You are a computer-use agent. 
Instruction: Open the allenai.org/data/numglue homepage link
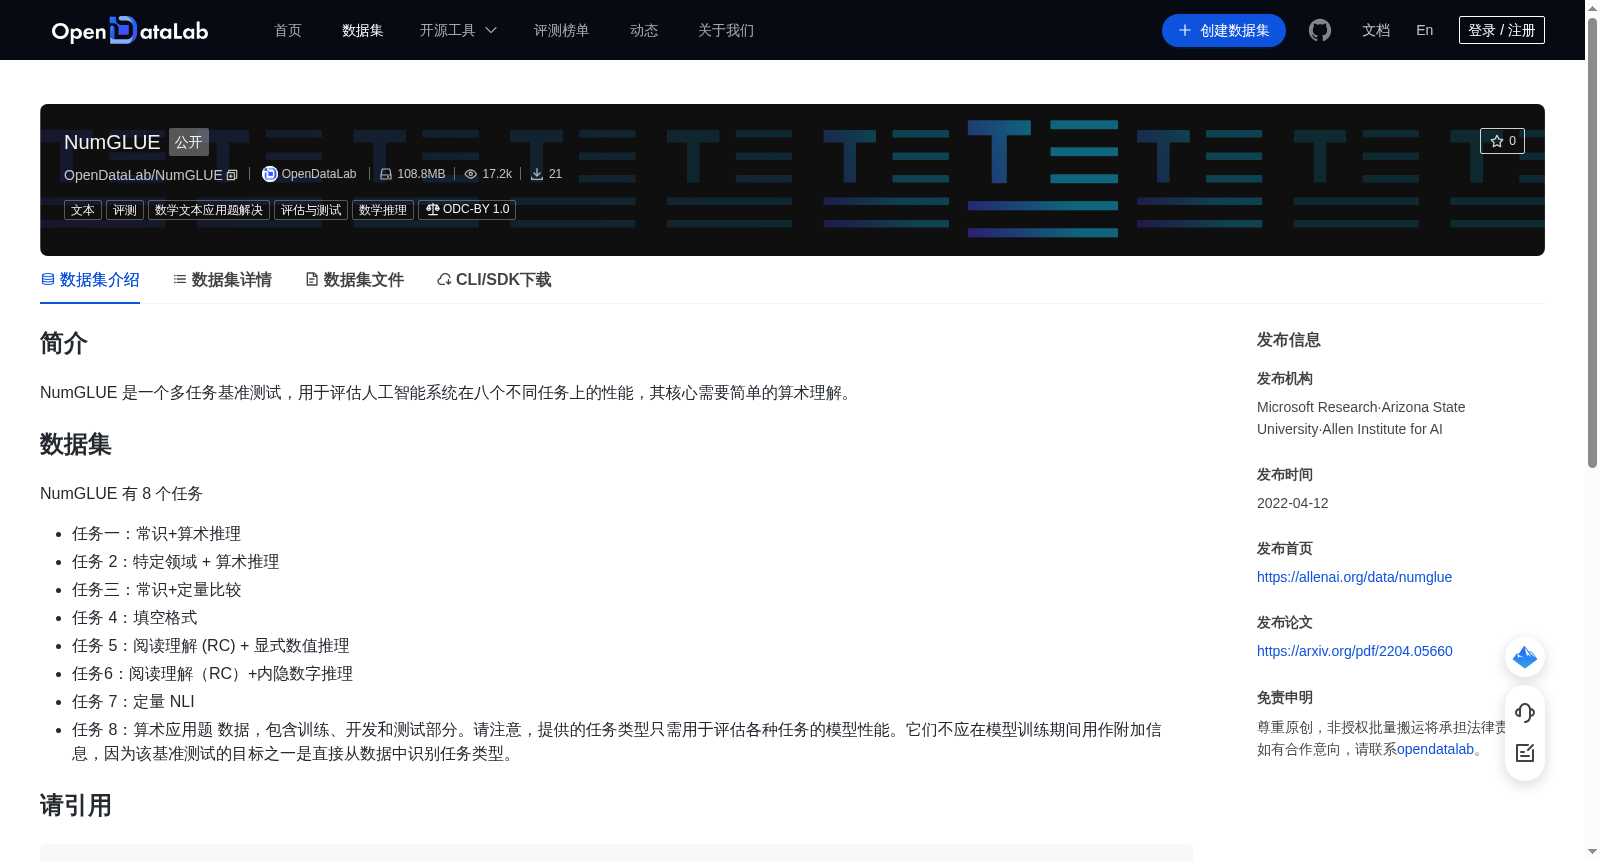(1354, 577)
